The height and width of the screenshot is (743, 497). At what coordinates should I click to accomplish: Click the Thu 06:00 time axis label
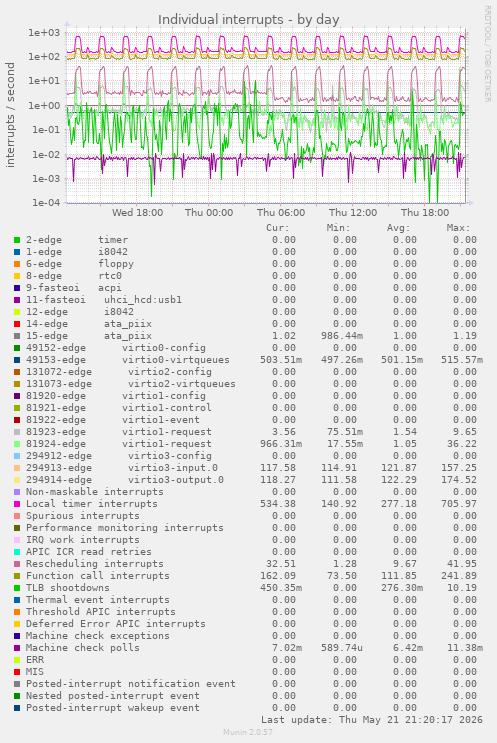pyautogui.click(x=281, y=213)
